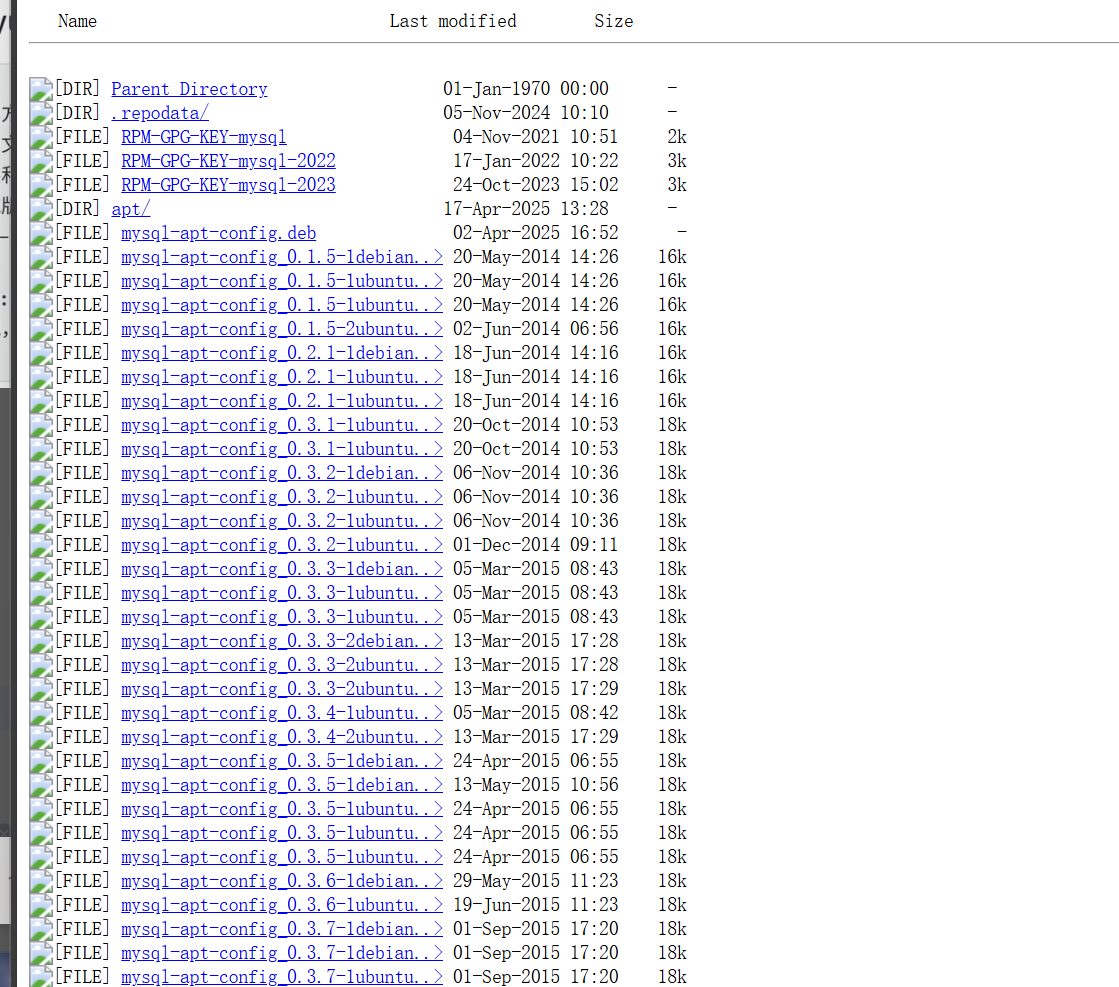Screen dimensions: 1119x987
Task: Open the .repodata/ directory link
Action: pyautogui.click(x=160, y=113)
